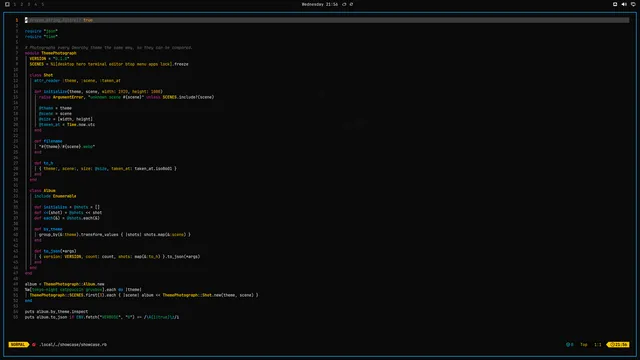Click the 1:1 cursor position in statusline
This screenshot has width=640, height=360.
[x=598, y=344]
